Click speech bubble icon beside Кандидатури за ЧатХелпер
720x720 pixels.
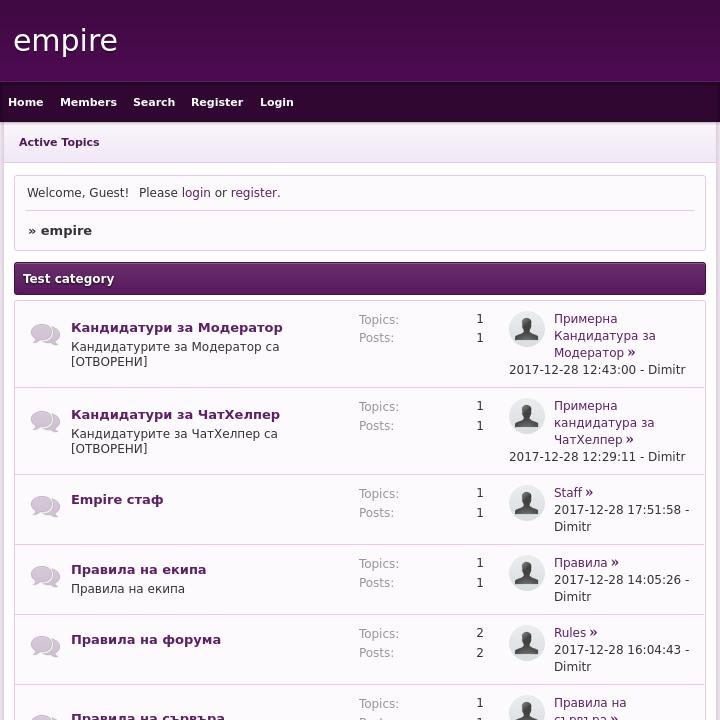tap(45, 421)
